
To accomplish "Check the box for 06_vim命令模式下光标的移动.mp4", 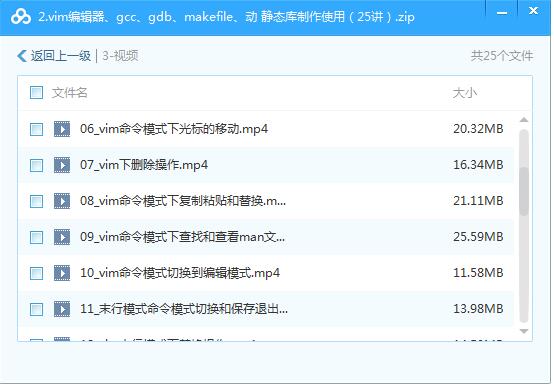I will [36, 129].
